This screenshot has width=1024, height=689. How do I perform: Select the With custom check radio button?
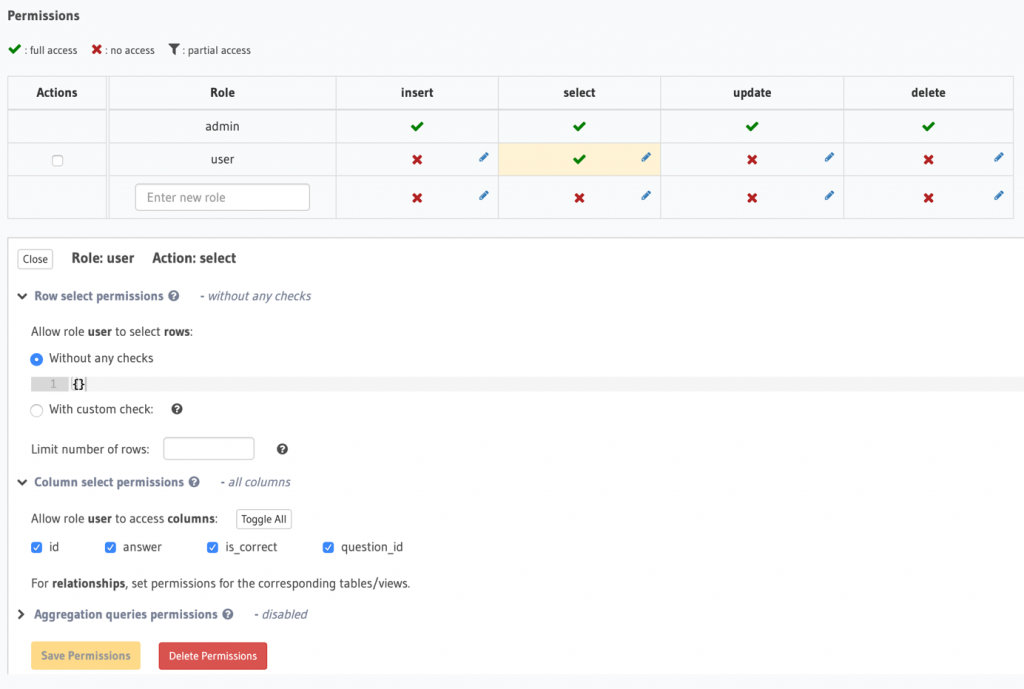point(35,409)
